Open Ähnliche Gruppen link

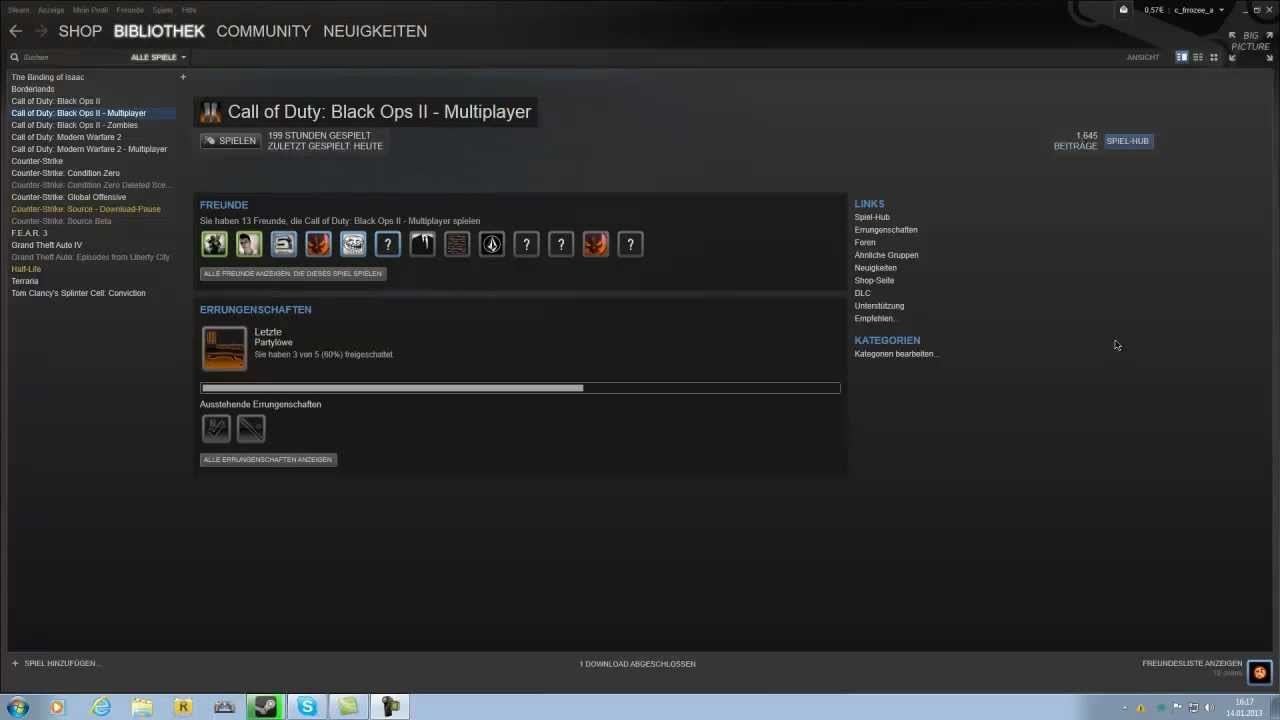[886, 255]
